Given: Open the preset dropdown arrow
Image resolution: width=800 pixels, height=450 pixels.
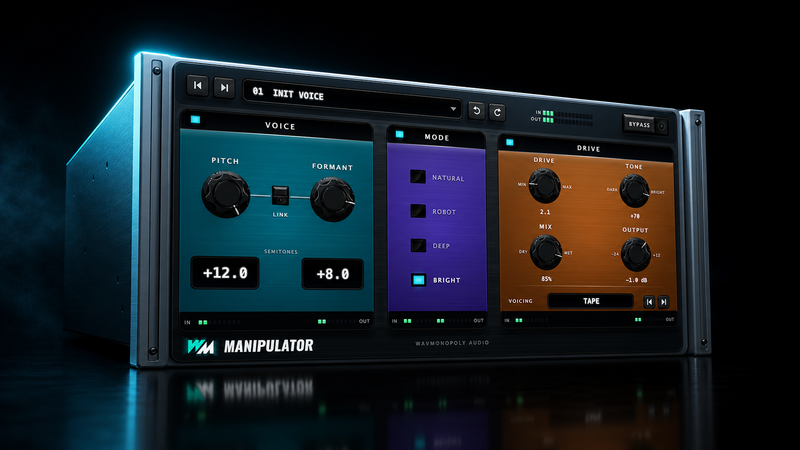Looking at the screenshot, I should coord(453,109).
